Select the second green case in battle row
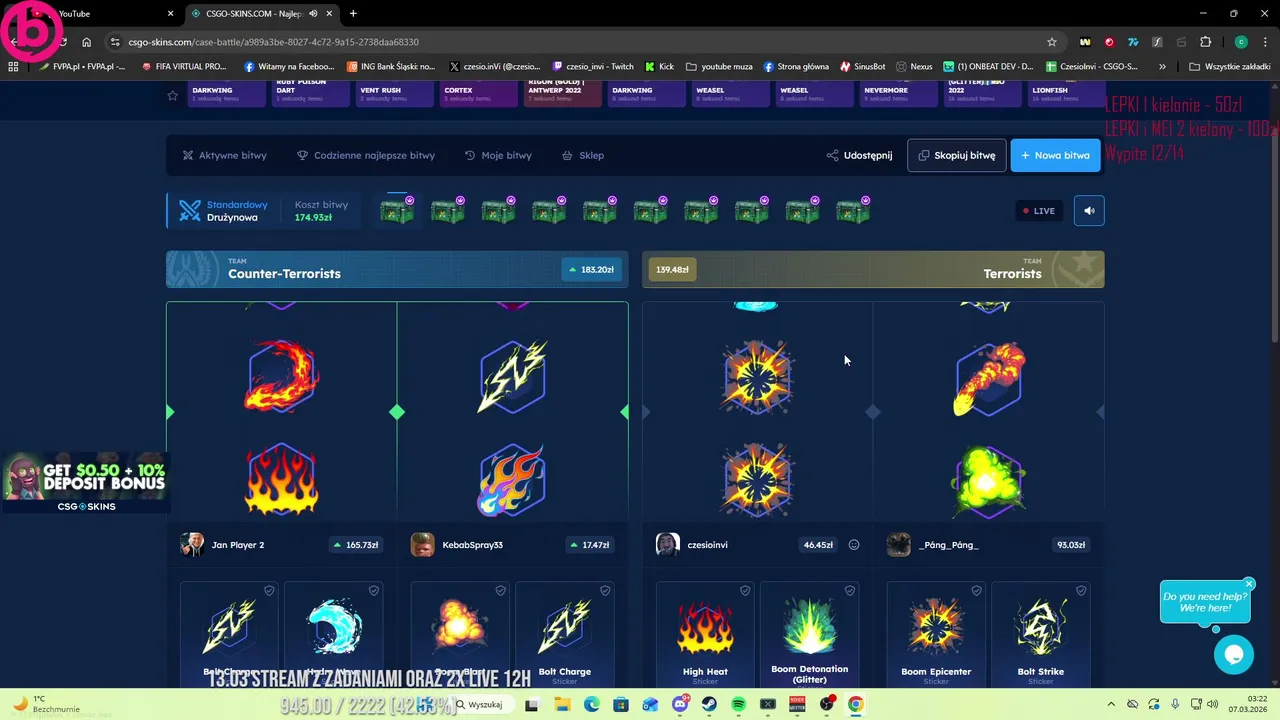The height and width of the screenshot is (720, 1280). (x=448, y=210)
